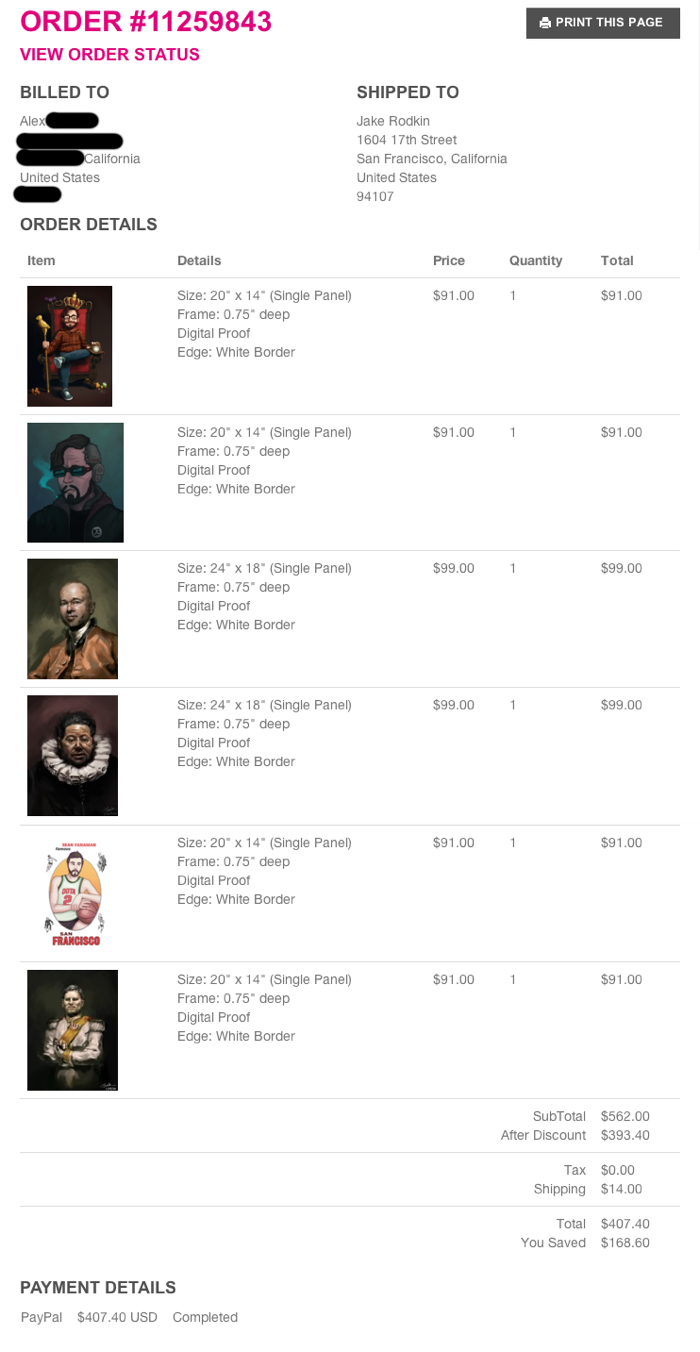Viewport: 700px width, 1352px height.
Task: Click the Quantity column header
Action: pos(536,260)
